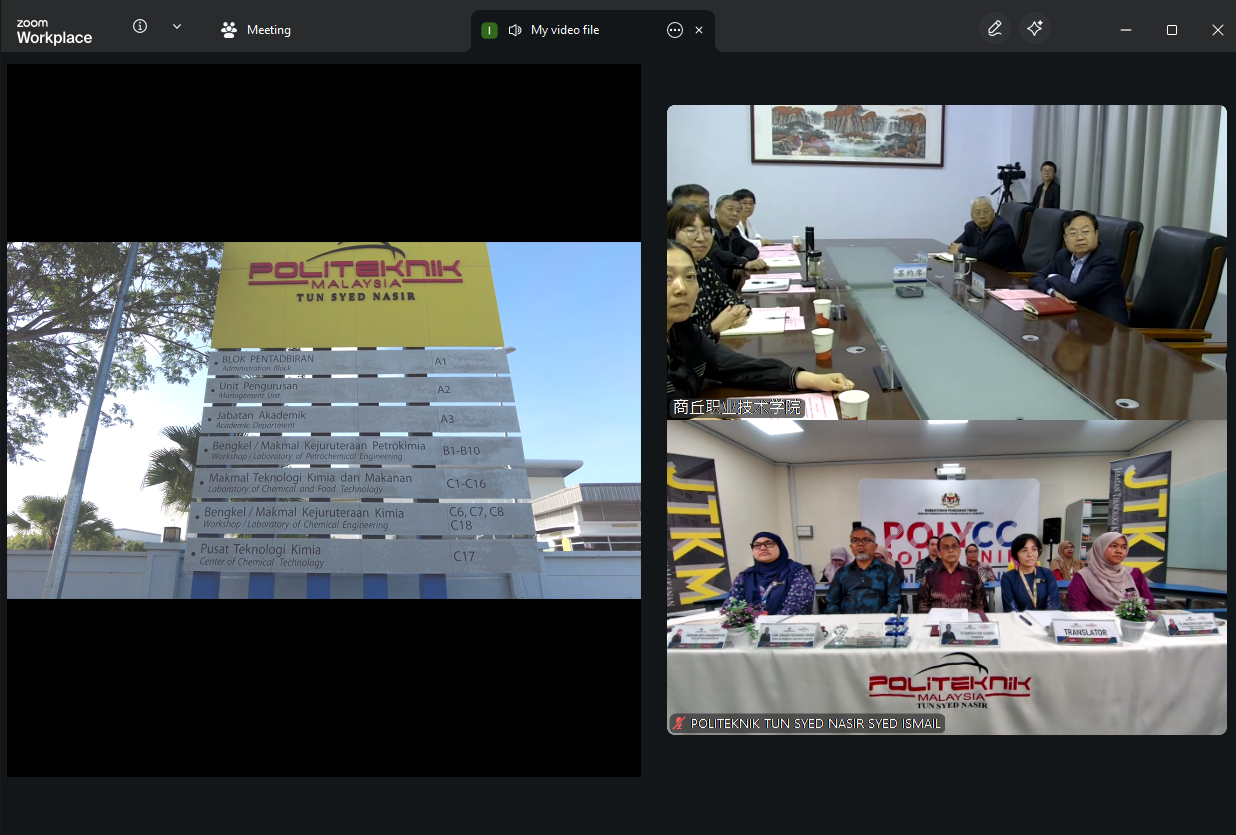Select the My video file tab
Viewport: 1236px width, 835px height.
(x=565, y=30)
